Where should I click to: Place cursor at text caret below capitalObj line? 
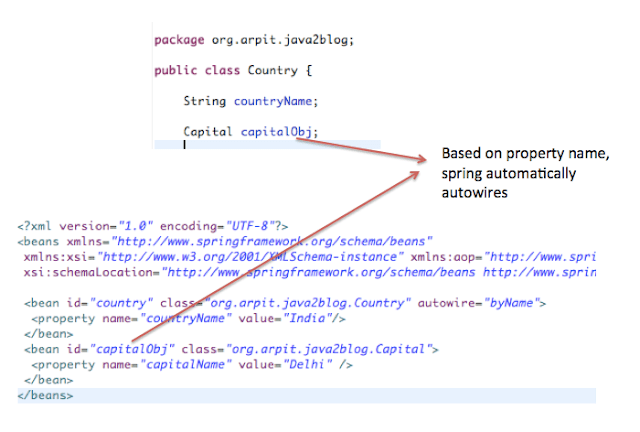185,146
